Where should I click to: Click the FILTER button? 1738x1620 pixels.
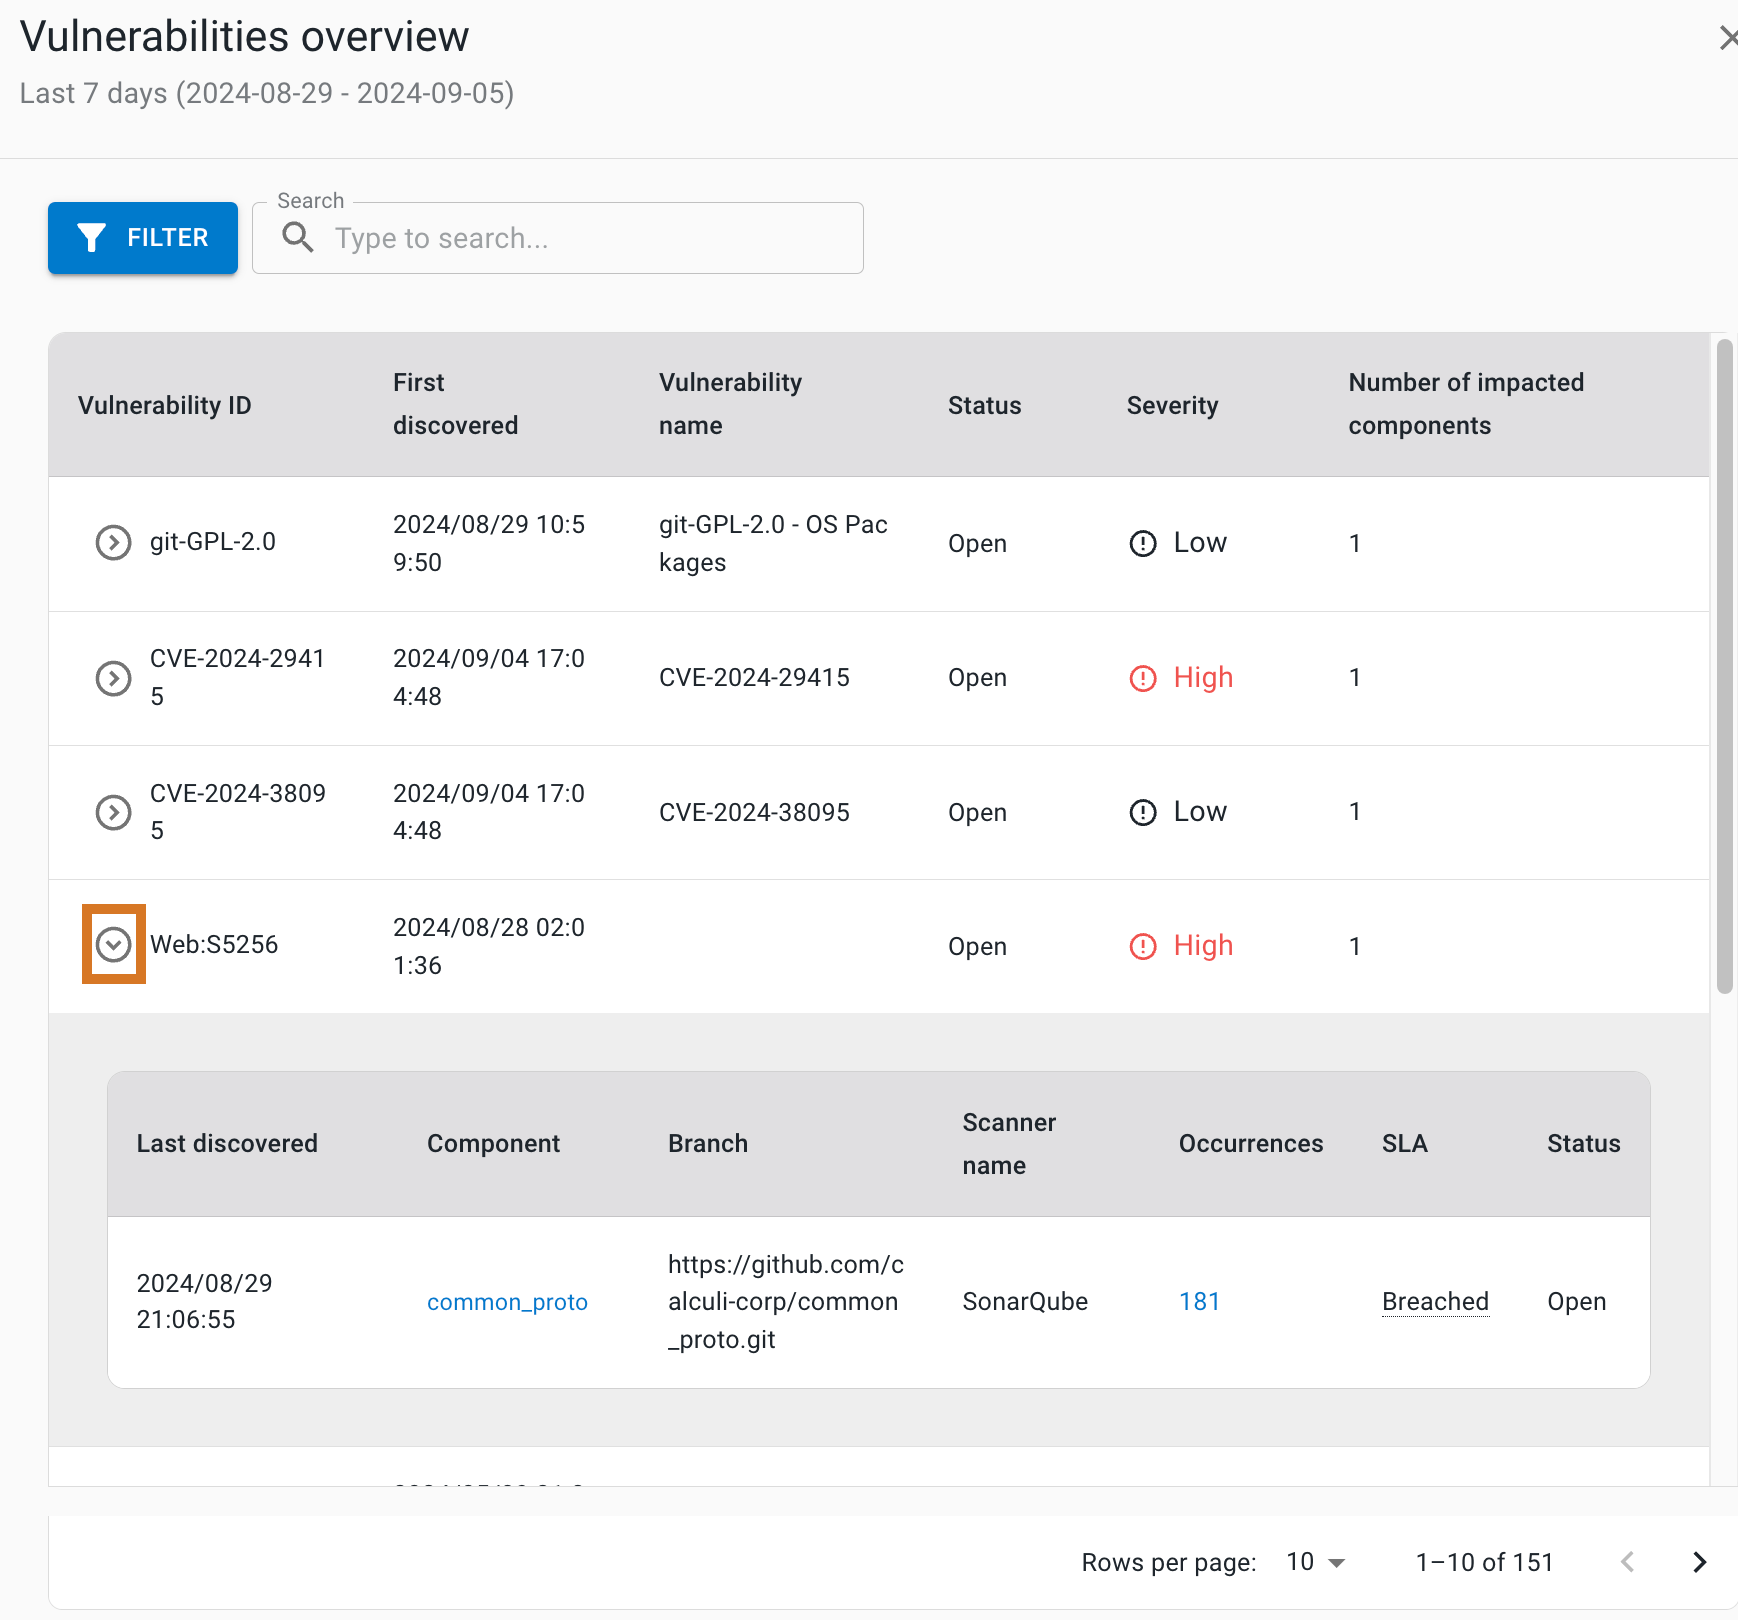[x=143, y=237]
